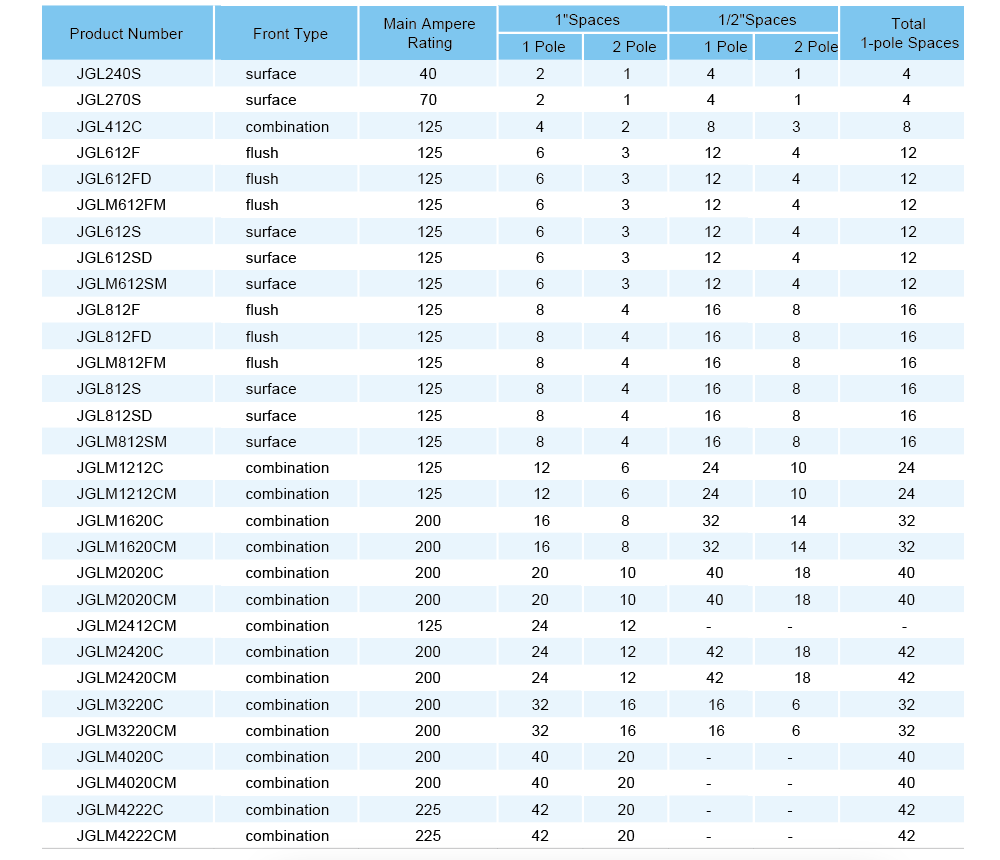Select product number JGL812F
The width and height of the screenshot is (1000, 860).
[108, 310]
